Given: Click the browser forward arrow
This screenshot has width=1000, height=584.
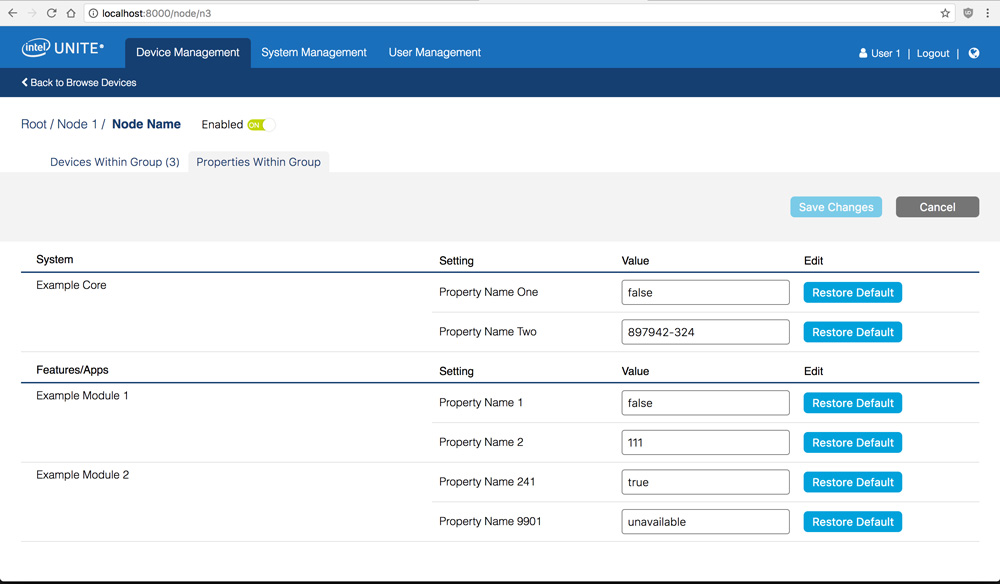Looking at the screenshot, I should 32,13.
